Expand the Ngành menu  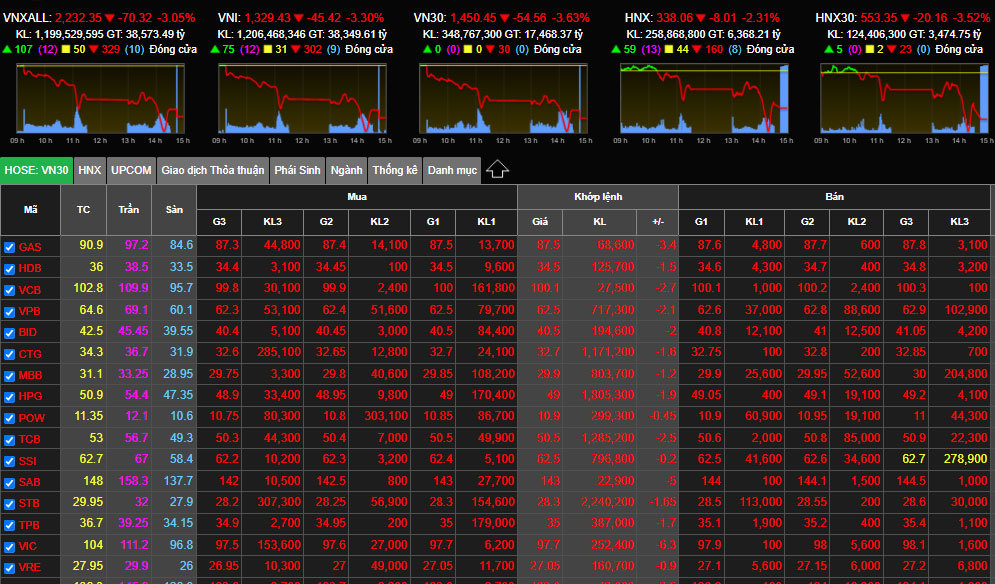(346, 170)
